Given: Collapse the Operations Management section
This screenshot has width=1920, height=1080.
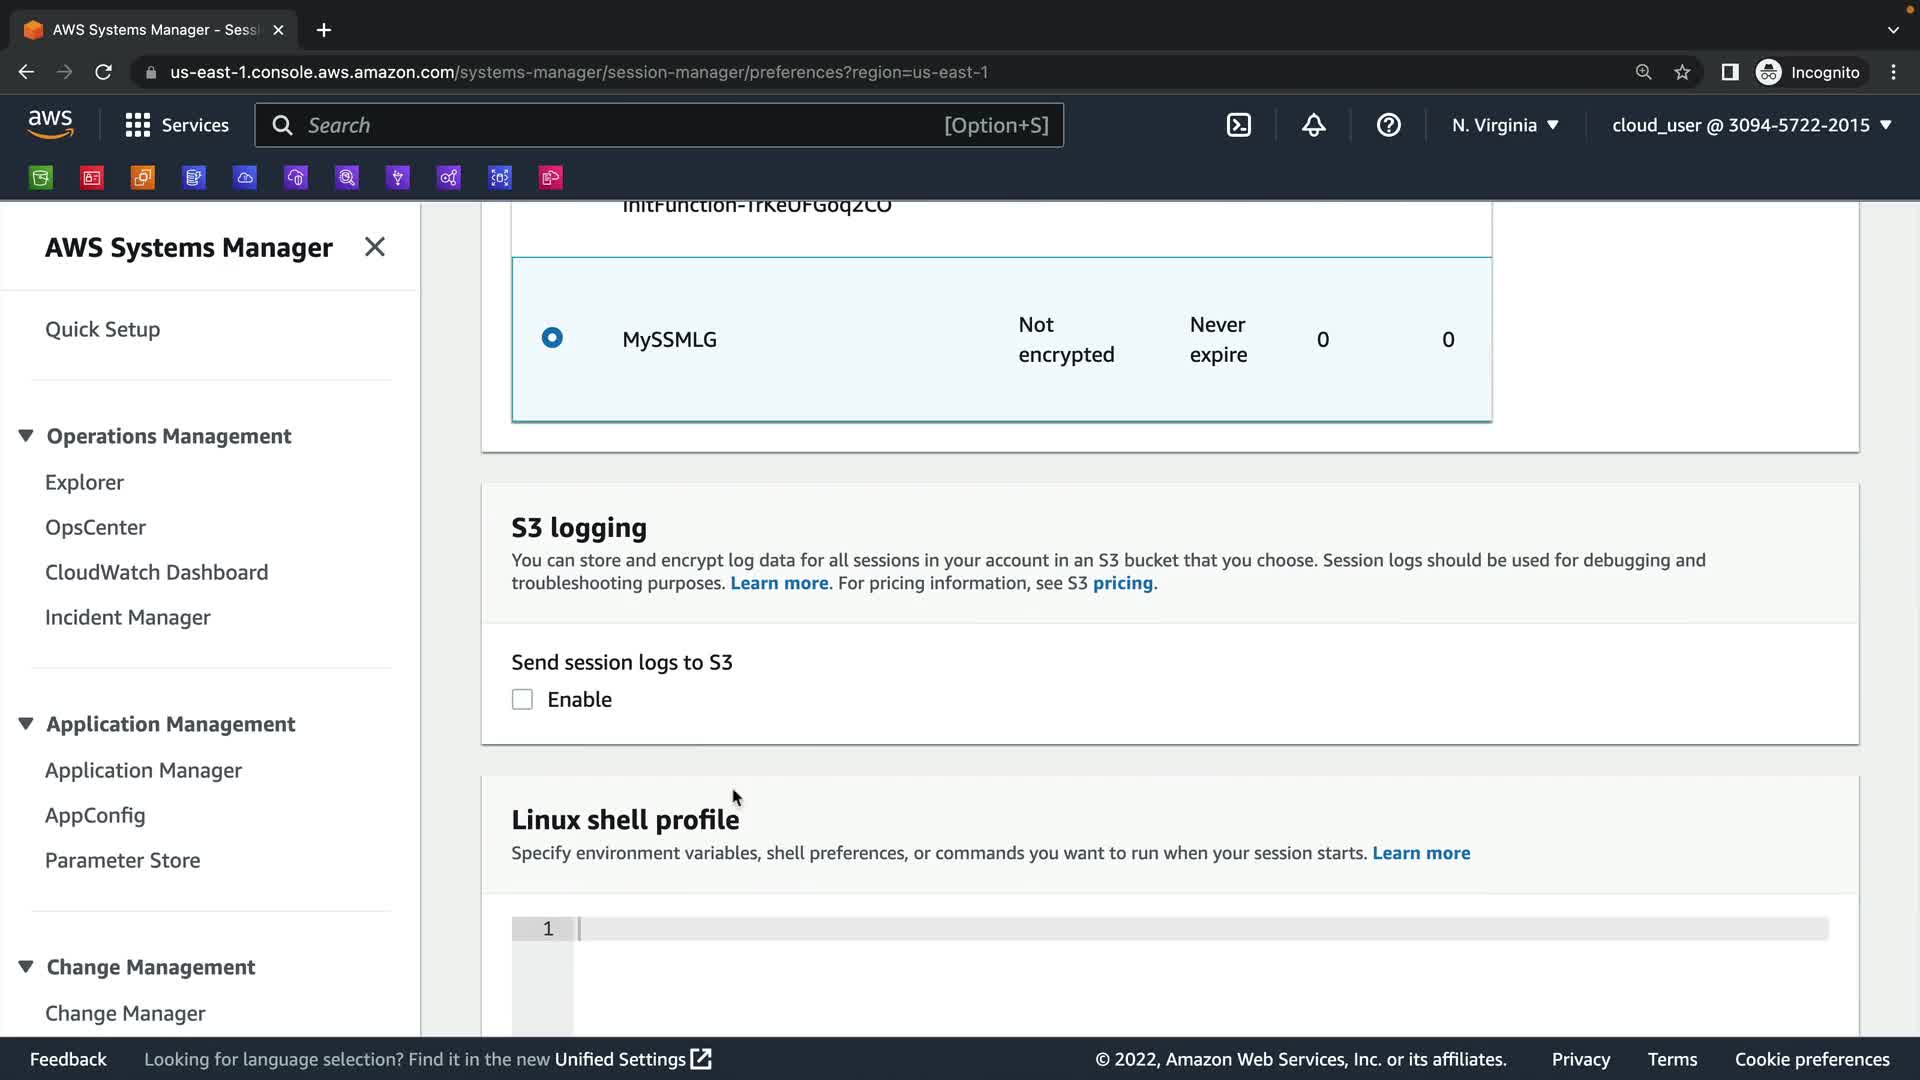Looking at the screenshot, I should pos(26,436).
